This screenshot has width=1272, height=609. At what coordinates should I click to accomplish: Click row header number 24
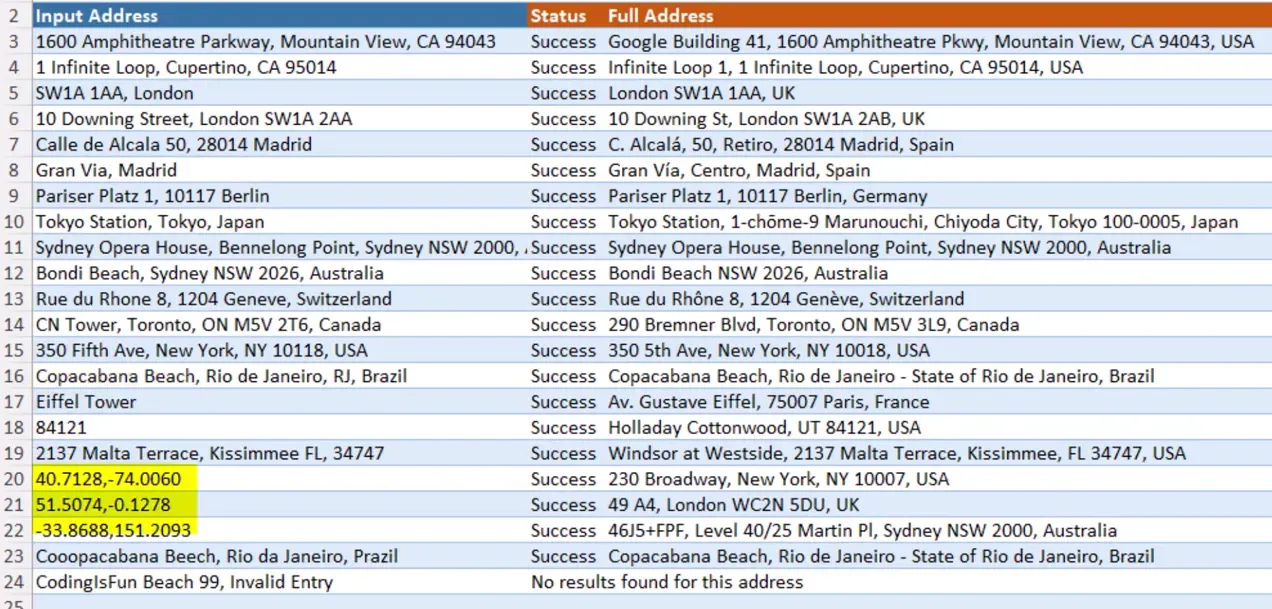(16, 582)
